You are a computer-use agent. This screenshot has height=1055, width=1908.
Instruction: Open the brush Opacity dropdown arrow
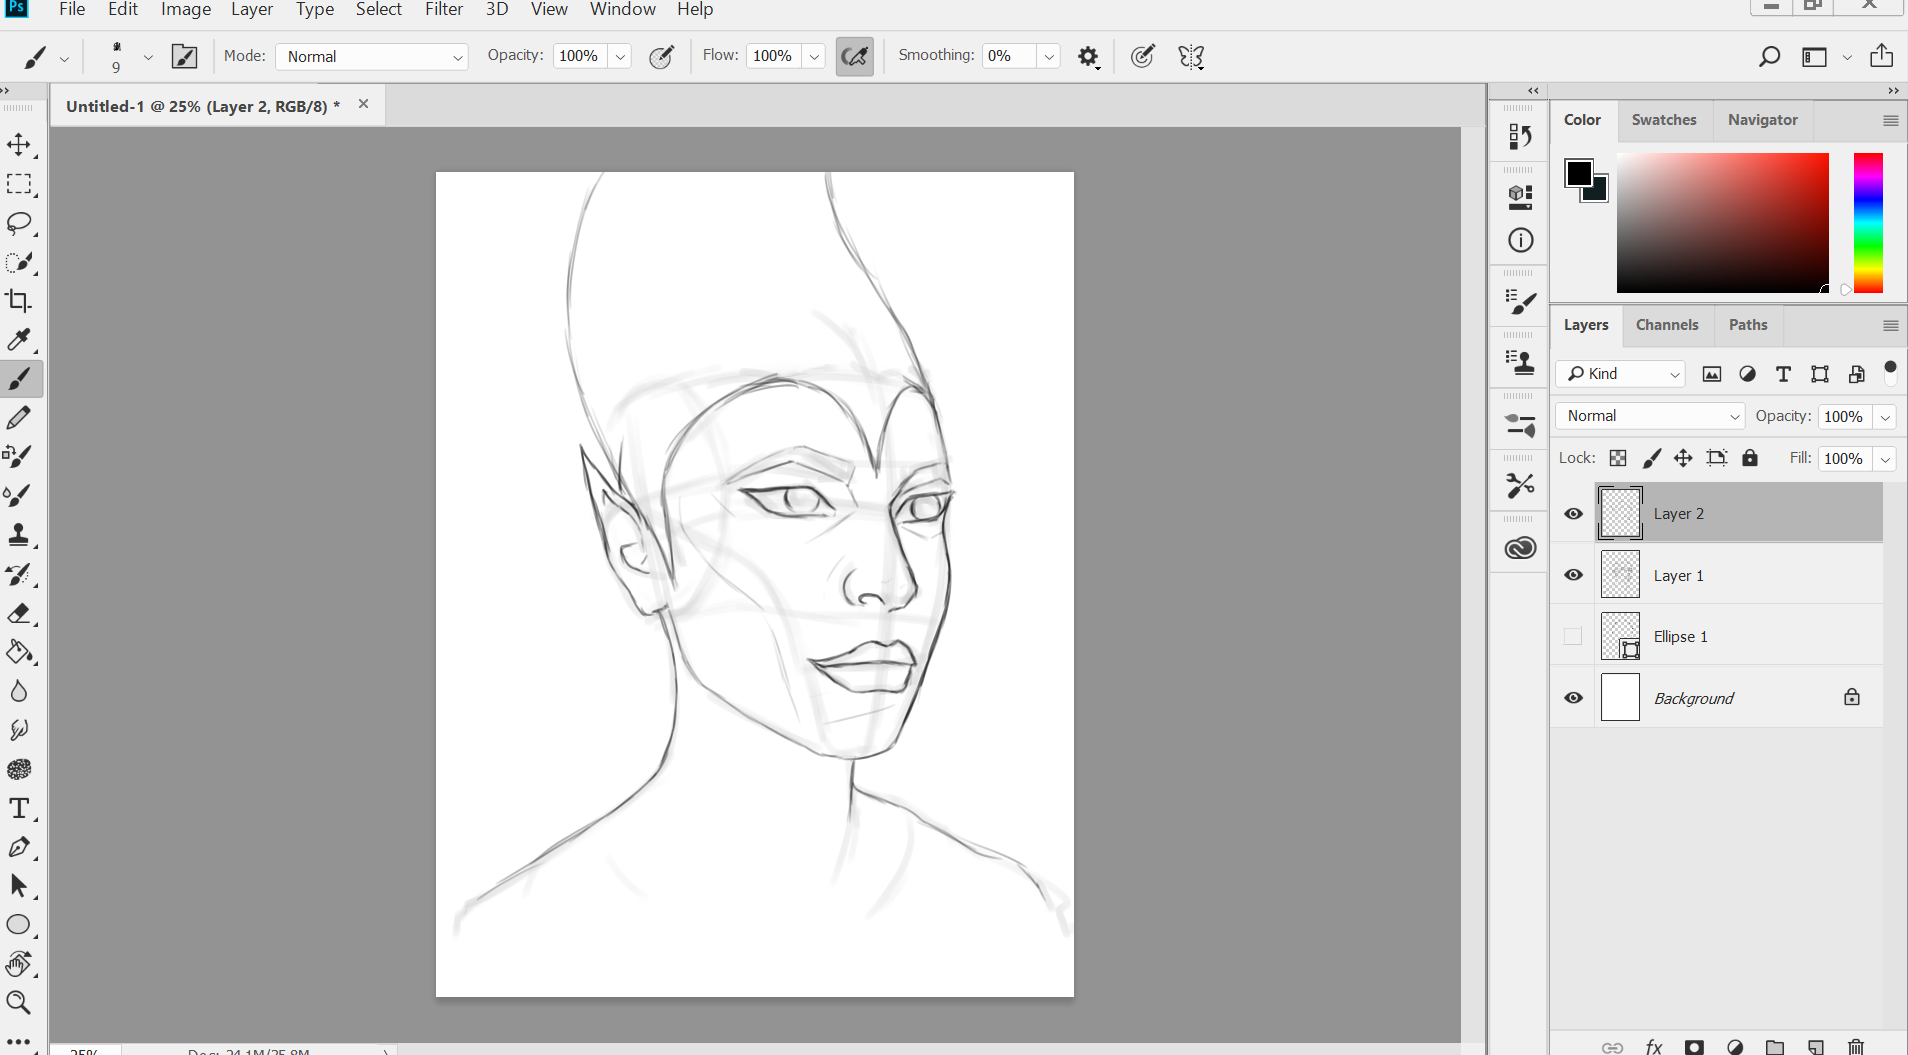[620, 57]
